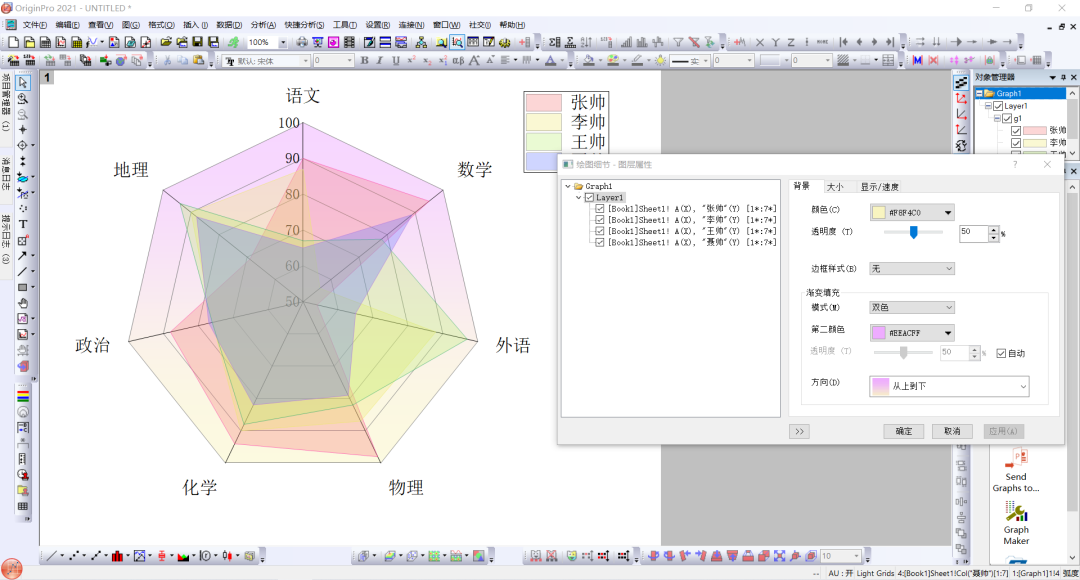Open the zoom 100% dropdown
This screenshot has width=1080, height=580.
(283, 43)
